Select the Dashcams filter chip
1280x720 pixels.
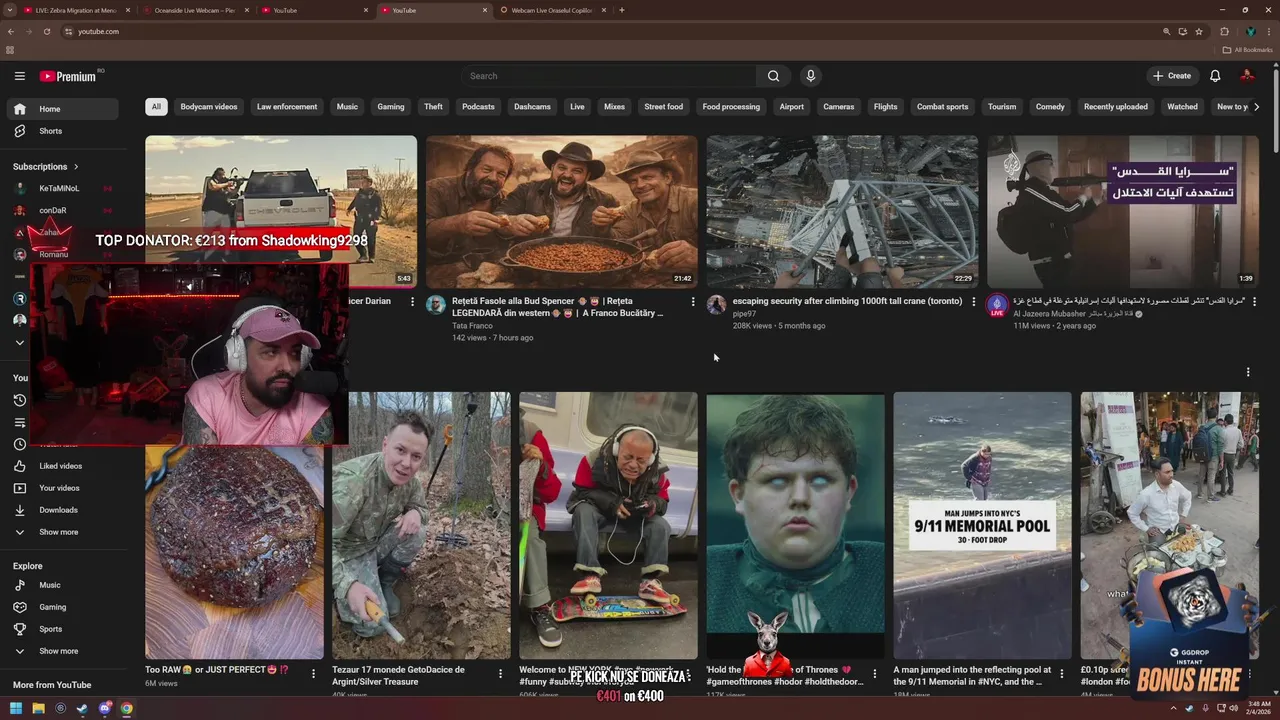coord(532,107)
